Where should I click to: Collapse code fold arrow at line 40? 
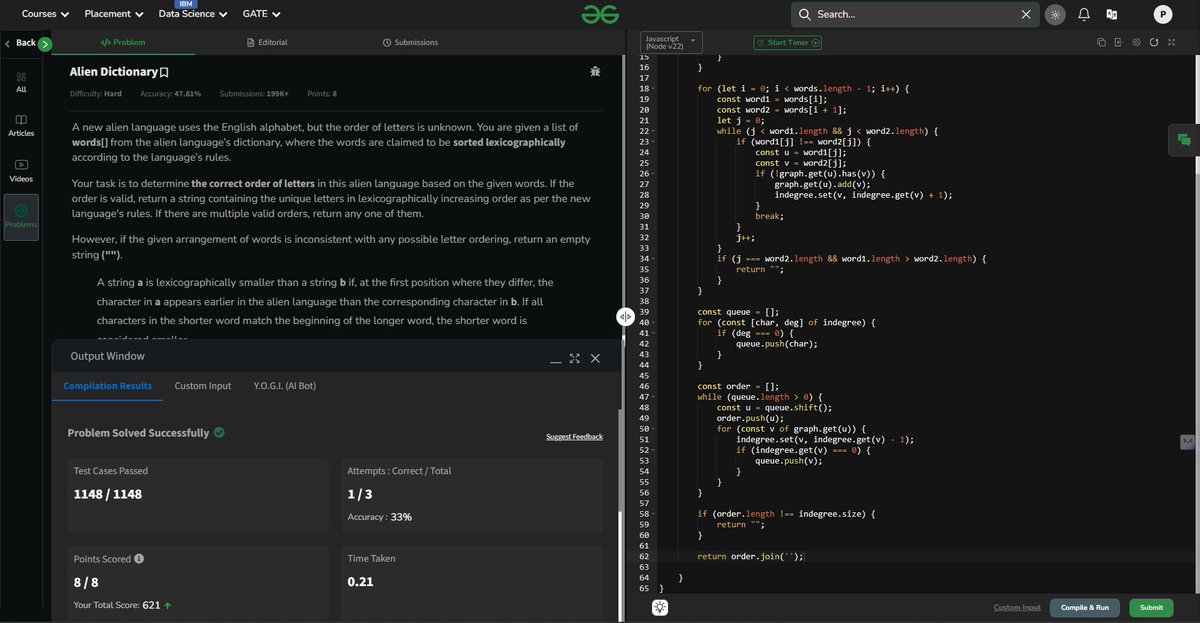tap(654, 322)
